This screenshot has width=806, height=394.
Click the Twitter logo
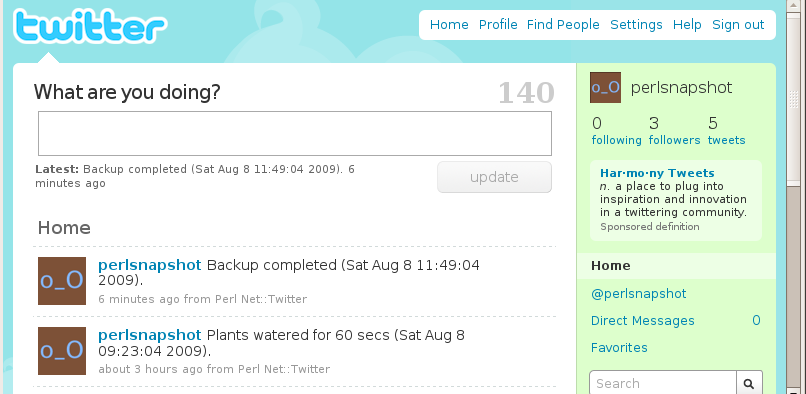(90, 26)
